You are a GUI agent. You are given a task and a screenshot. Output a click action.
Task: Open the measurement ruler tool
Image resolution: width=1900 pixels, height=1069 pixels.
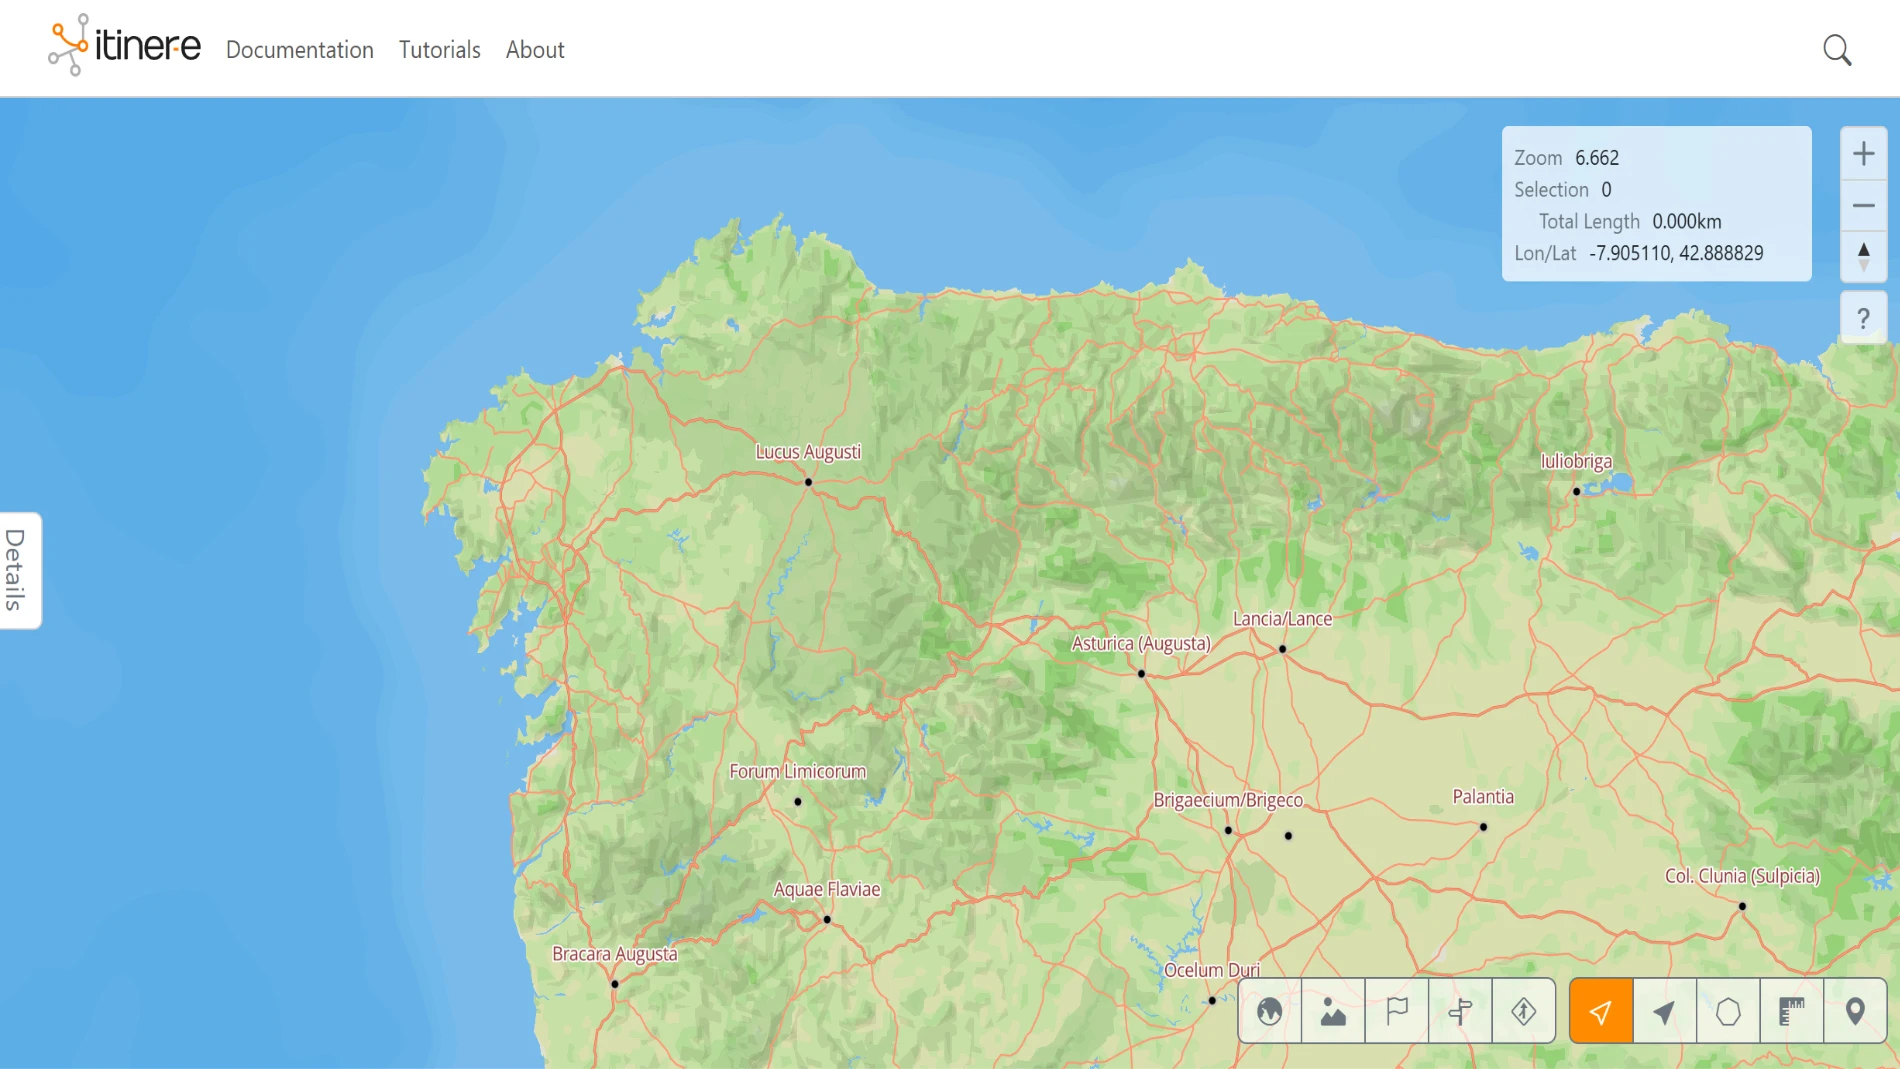click(1792, 1010)
